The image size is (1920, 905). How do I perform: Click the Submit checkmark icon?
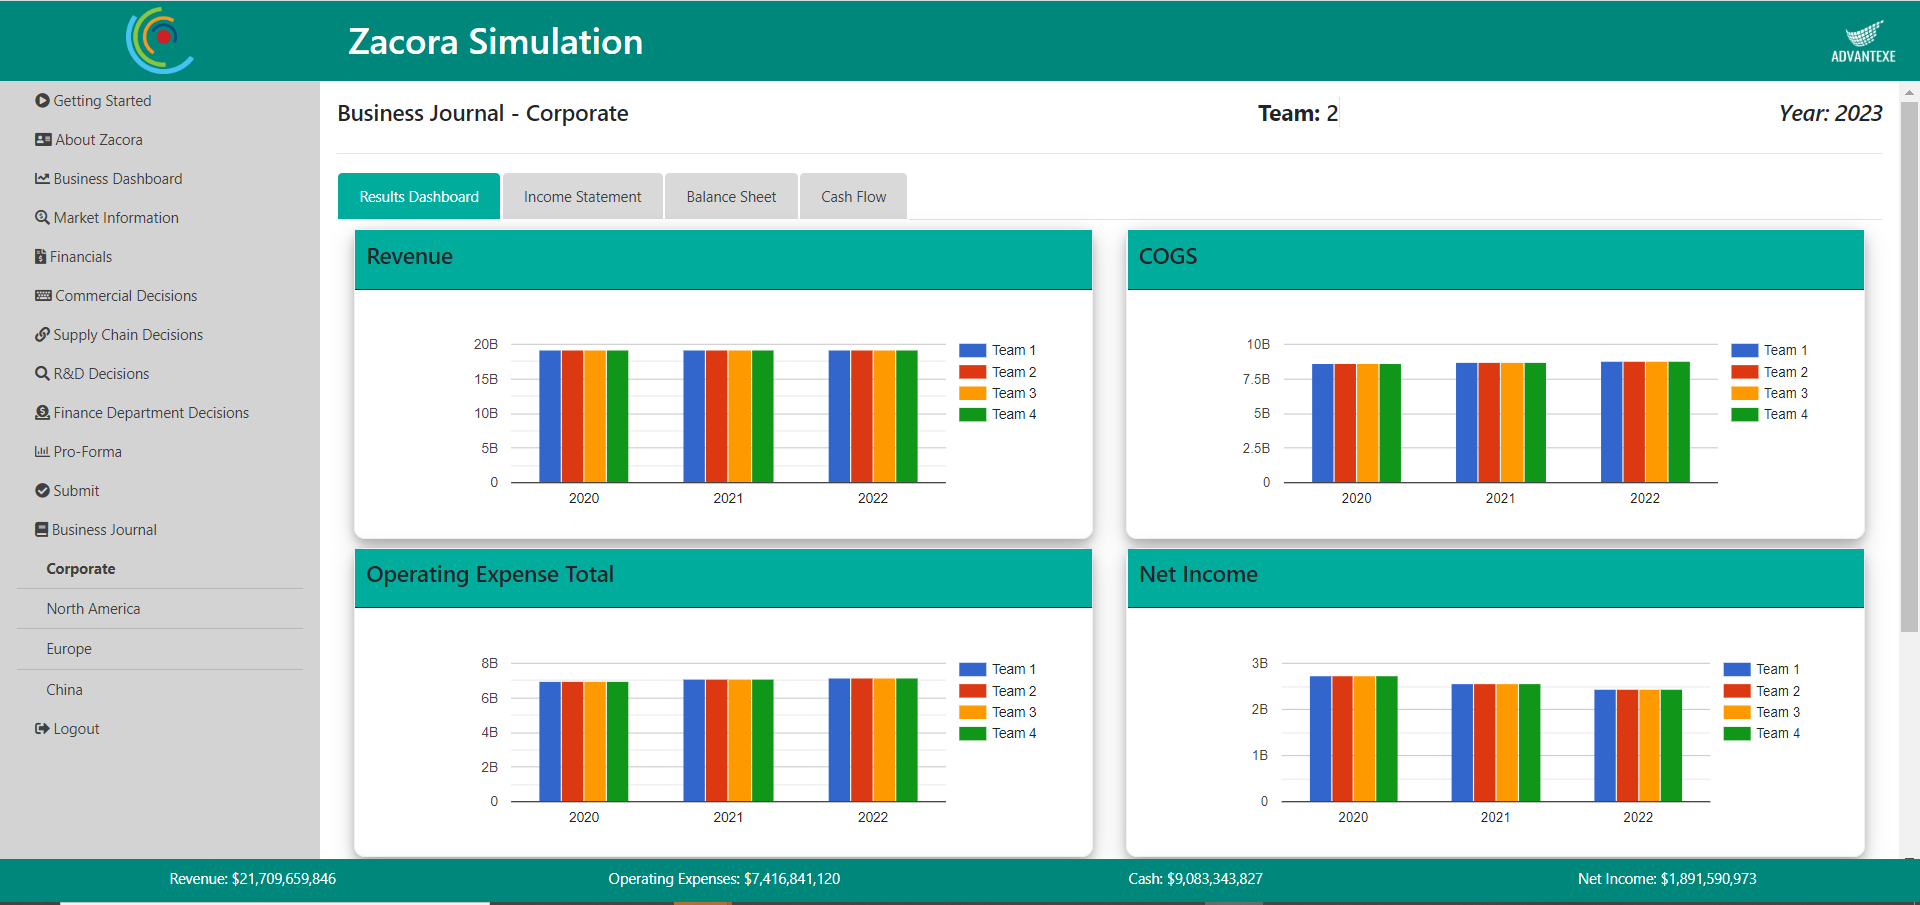pos(41,490)
